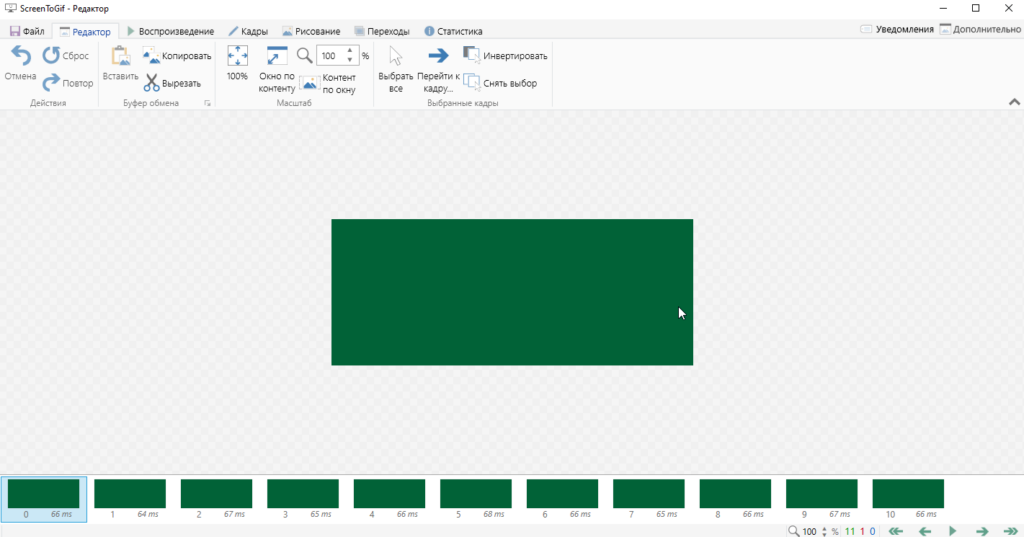Collapse the ribbon with the chevron
This screenshot has width=1024, height=537.
(1014, 102)
